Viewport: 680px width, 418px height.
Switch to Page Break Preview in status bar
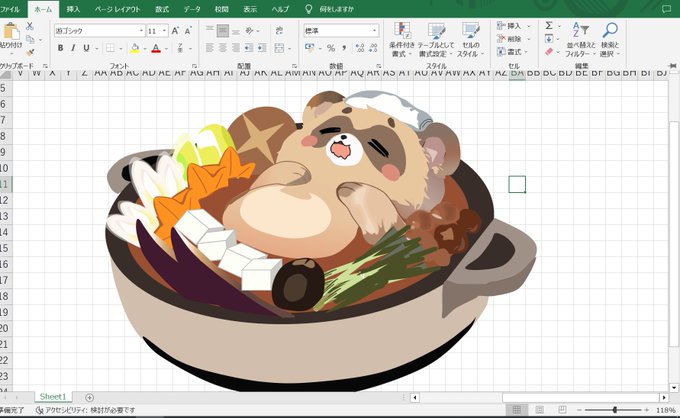click(562, 410)
